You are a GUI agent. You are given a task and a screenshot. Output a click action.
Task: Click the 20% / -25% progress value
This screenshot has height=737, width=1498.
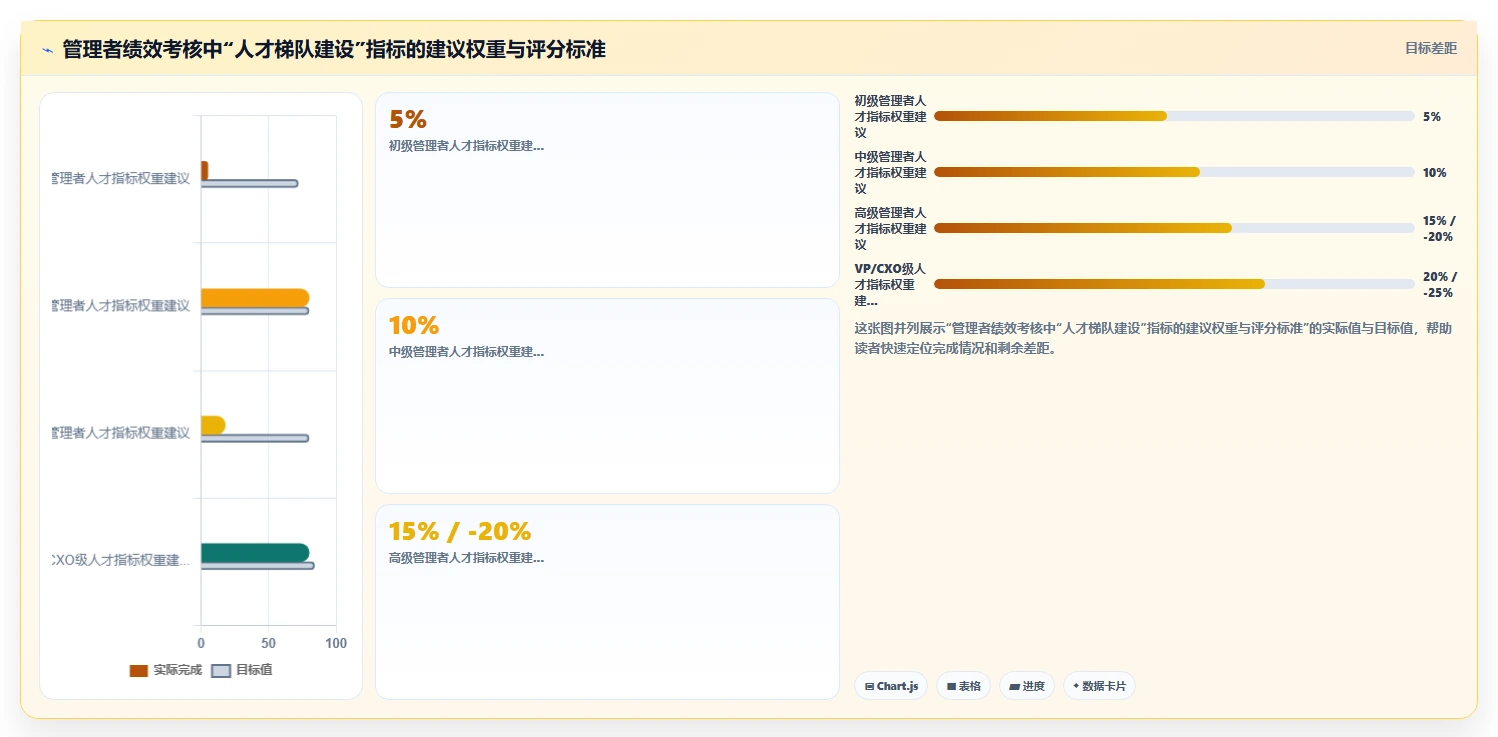(x=1440, y=285)
